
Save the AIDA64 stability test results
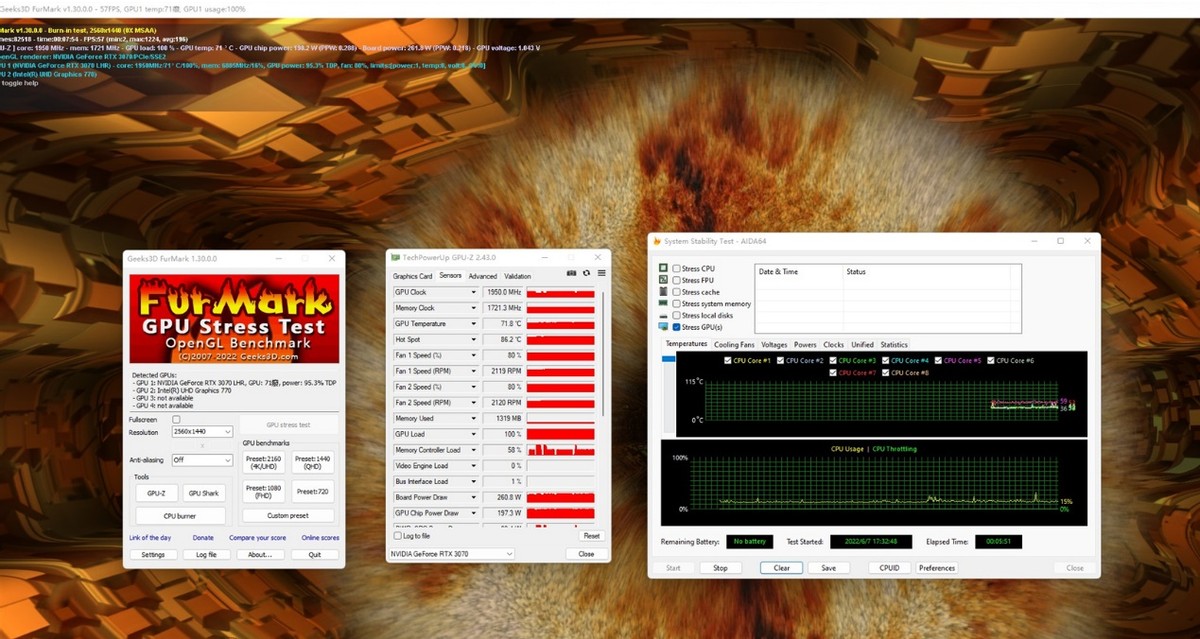[828, 568]
